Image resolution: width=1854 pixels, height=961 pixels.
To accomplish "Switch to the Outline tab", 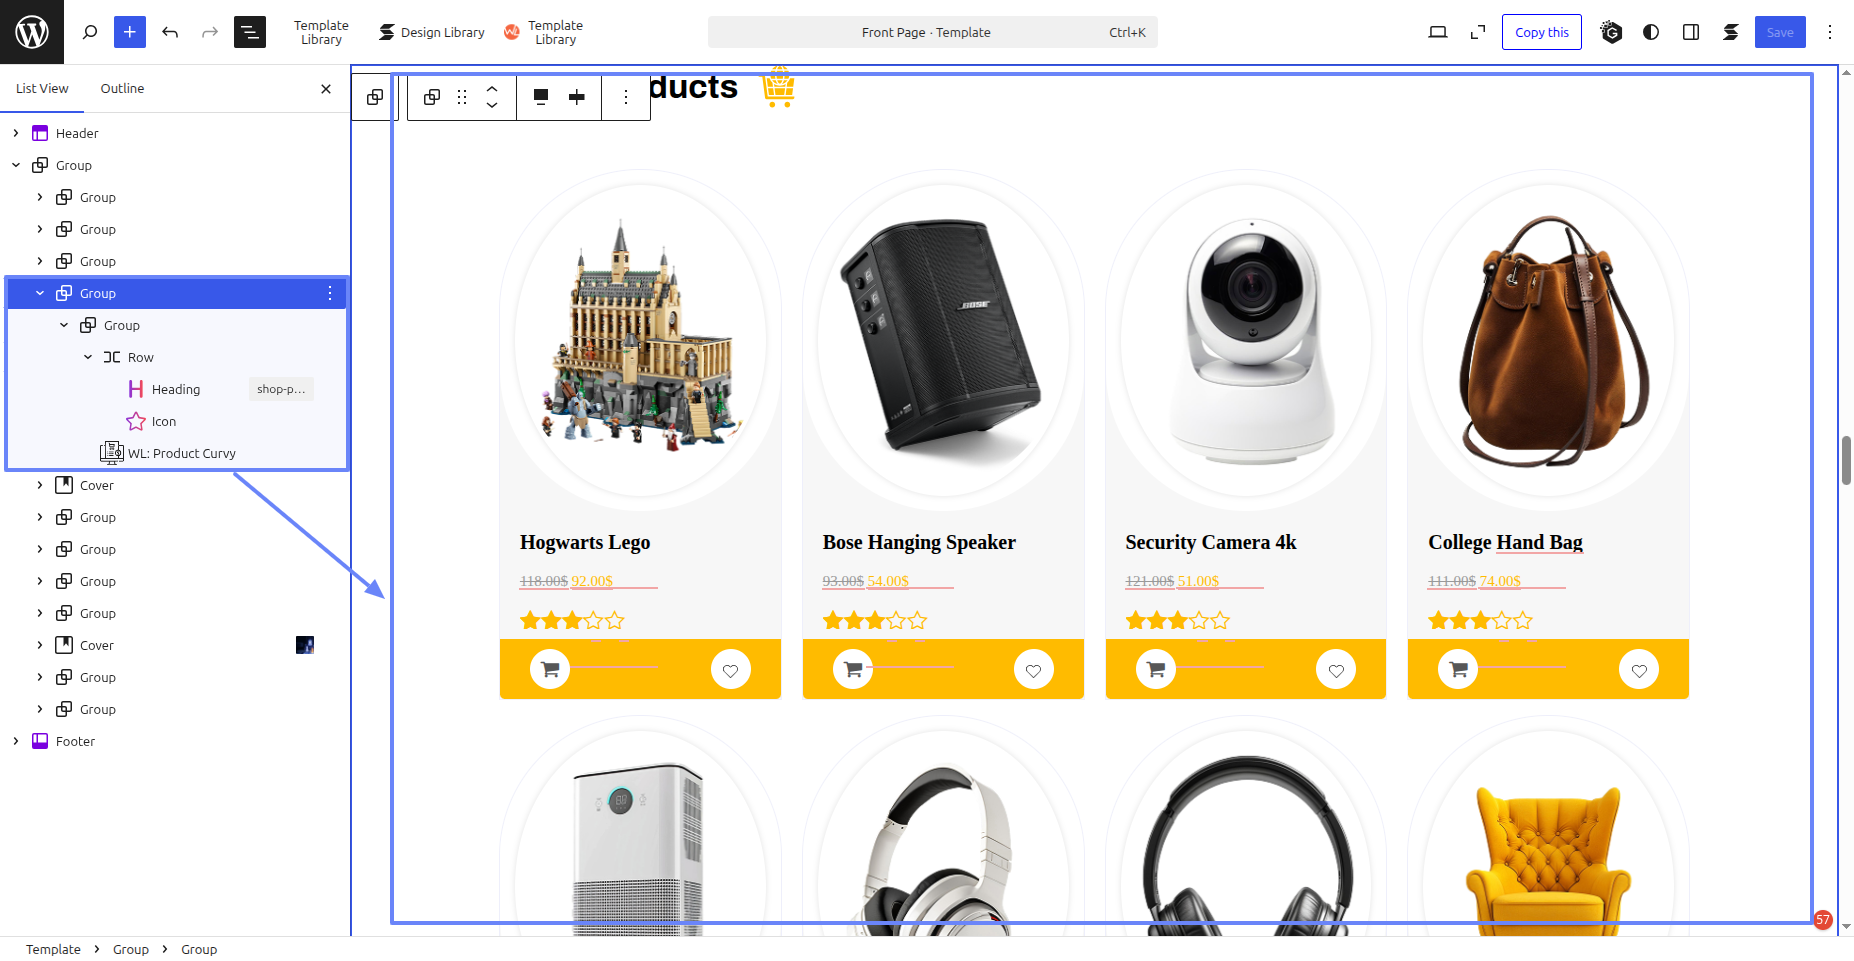I will (122, 88).
